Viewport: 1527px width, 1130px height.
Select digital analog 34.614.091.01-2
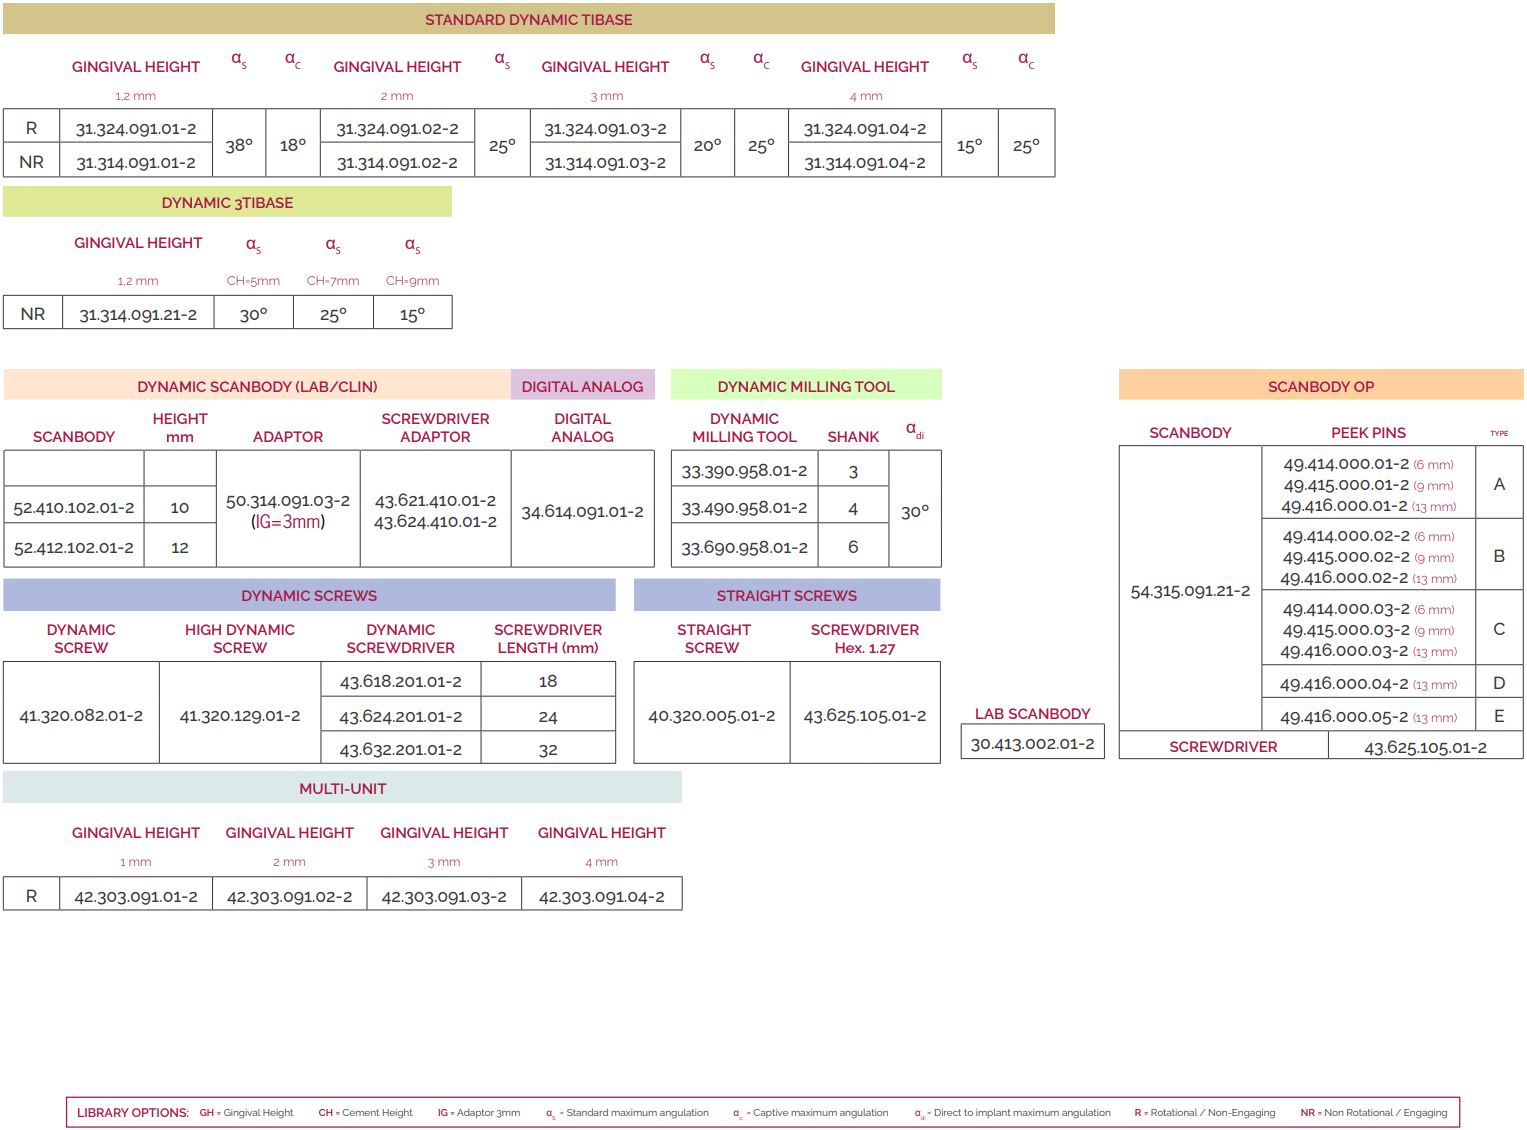tap(582, 511)
